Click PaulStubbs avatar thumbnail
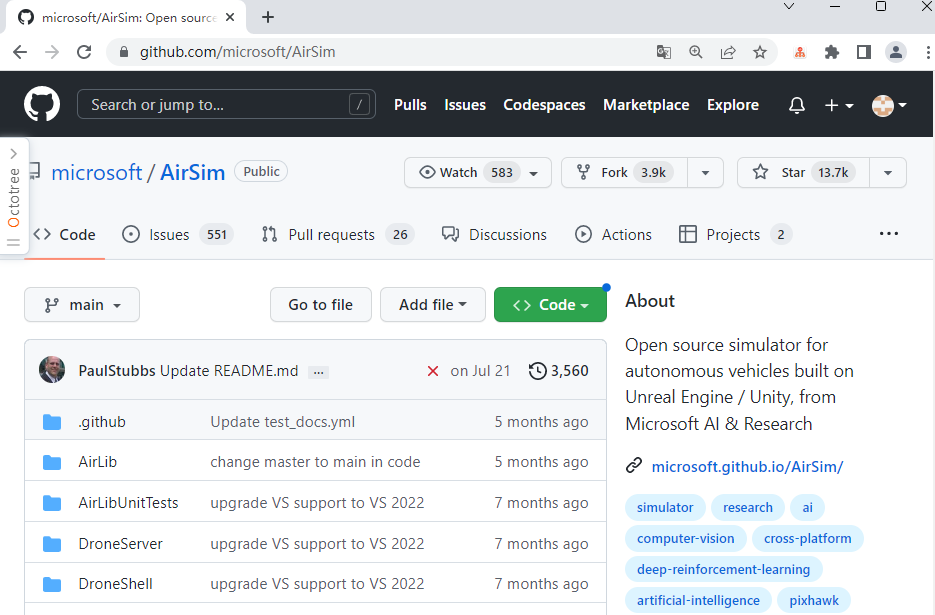935x615 pixels. [x=52, y=370]
